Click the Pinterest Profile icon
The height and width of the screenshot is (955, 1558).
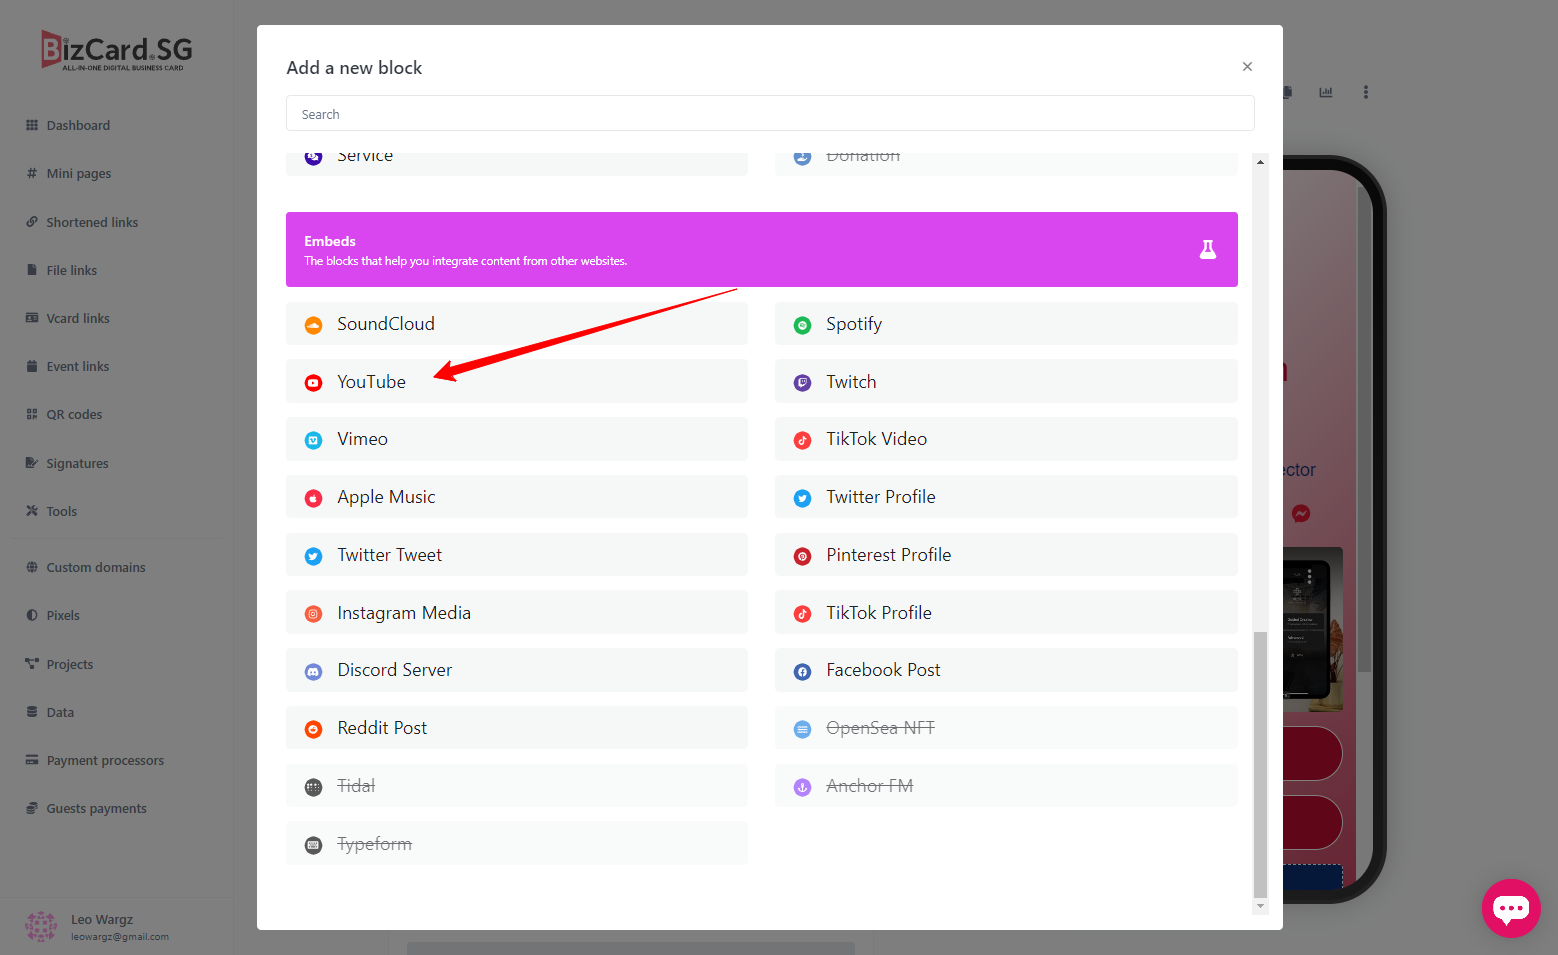coord(802,556)
